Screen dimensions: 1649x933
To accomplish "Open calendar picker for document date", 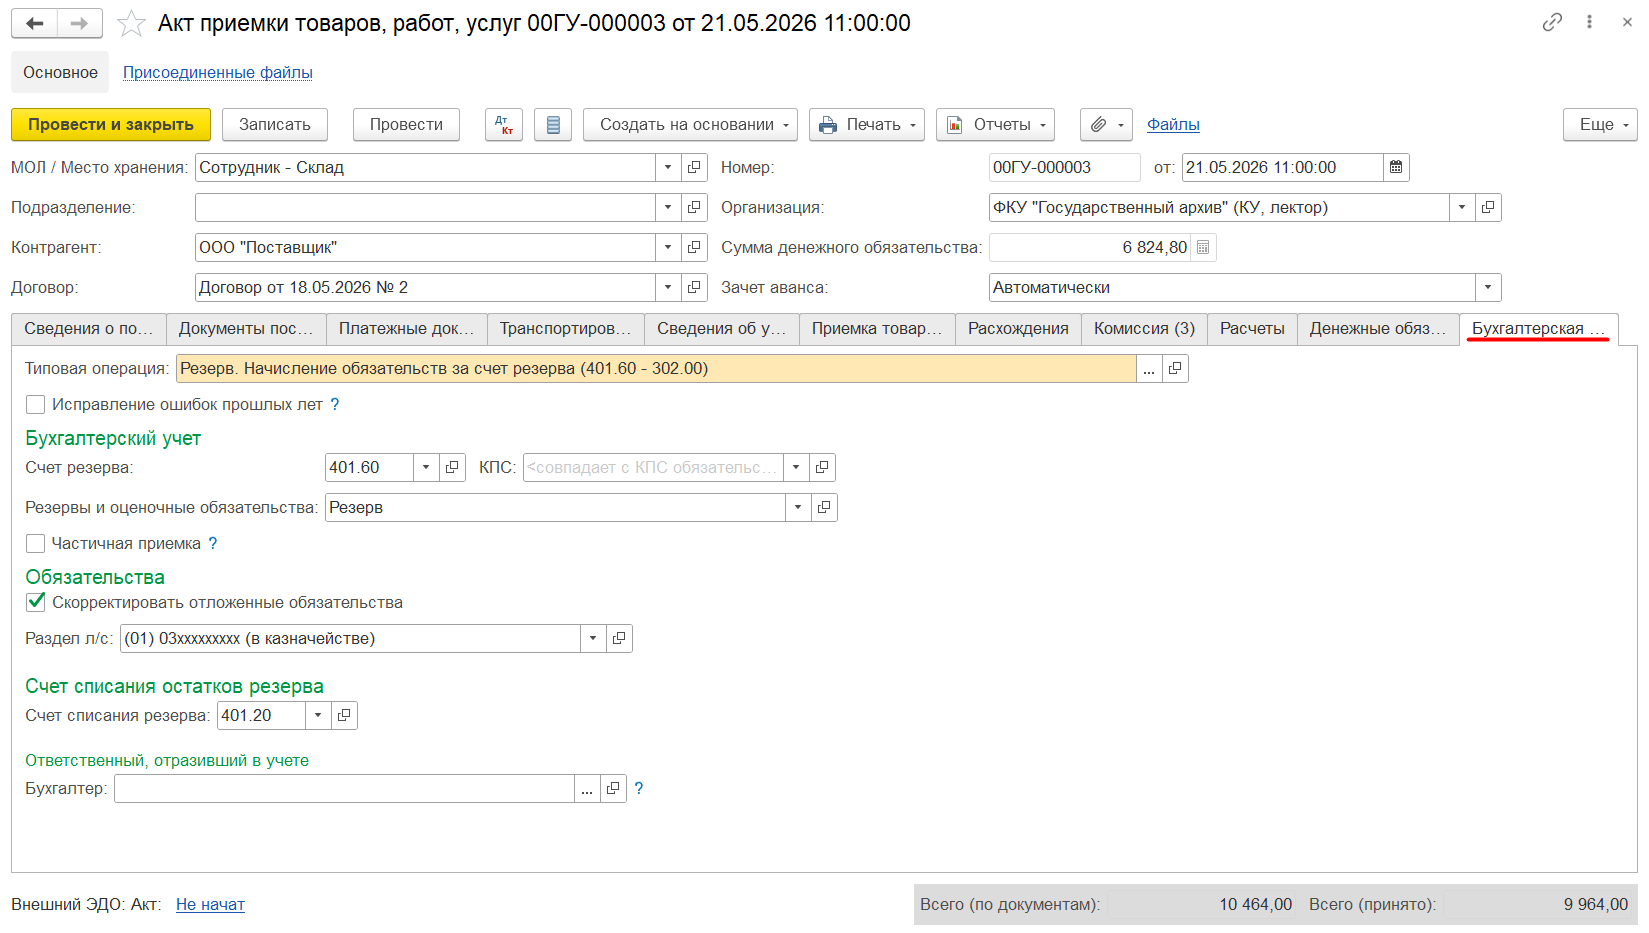I will click(1396, 168).
